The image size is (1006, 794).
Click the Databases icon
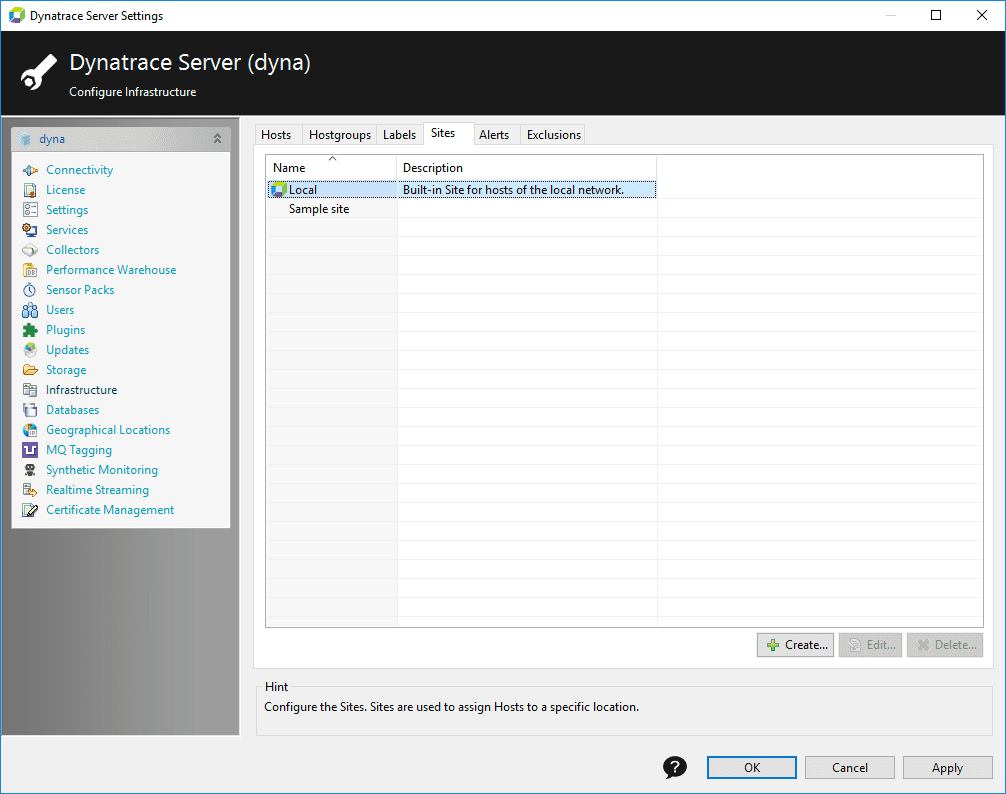click(x=30, y=410)
